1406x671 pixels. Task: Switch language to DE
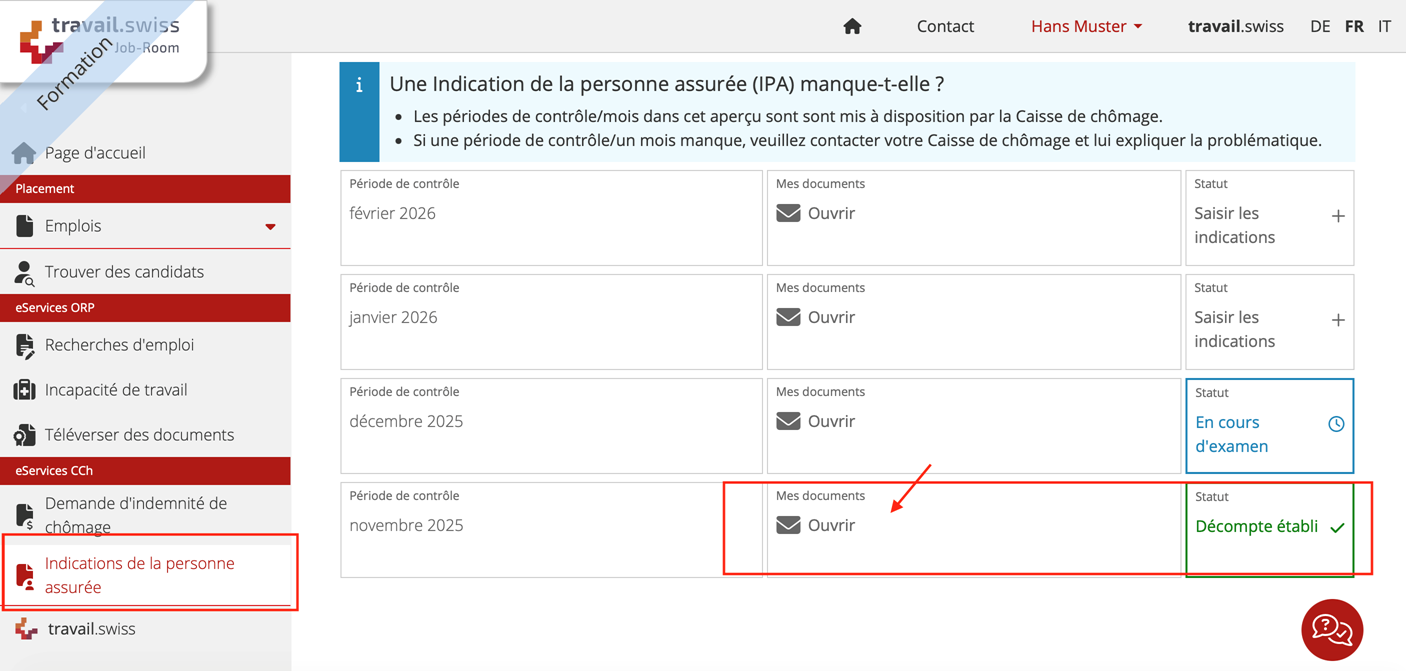(x=1320, y=27)
